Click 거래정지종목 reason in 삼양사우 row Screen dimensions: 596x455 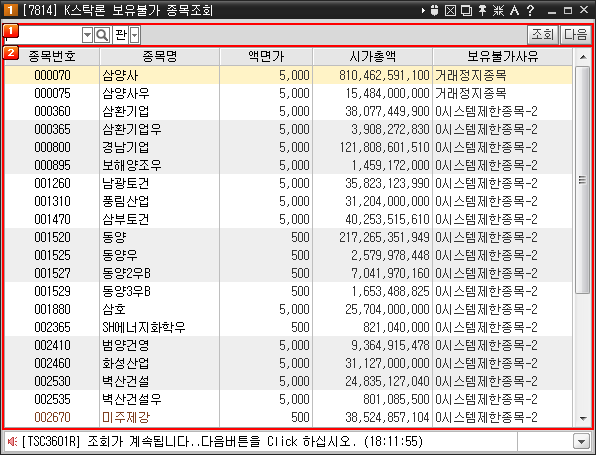(471, 94)
